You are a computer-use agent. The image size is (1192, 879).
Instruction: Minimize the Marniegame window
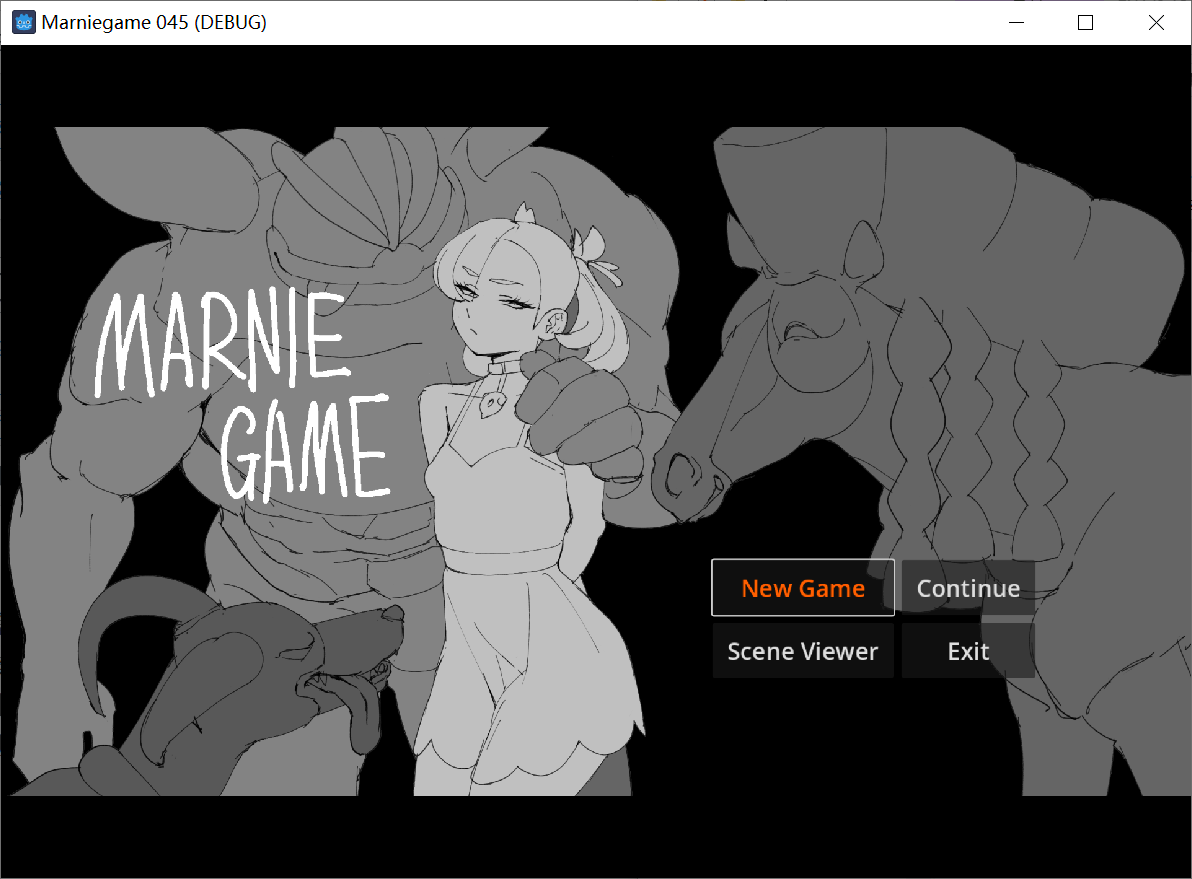coord(1016,23)
